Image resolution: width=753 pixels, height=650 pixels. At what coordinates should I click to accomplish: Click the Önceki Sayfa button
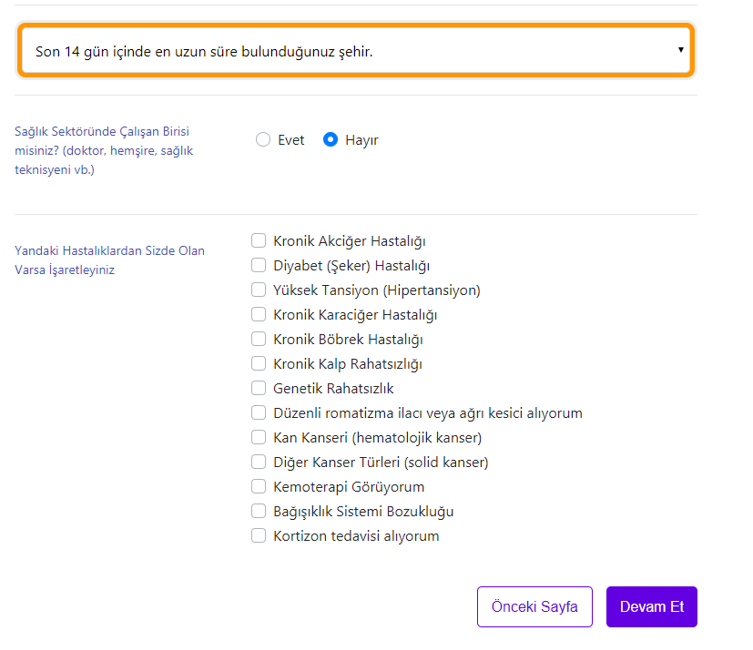[534, 607]
